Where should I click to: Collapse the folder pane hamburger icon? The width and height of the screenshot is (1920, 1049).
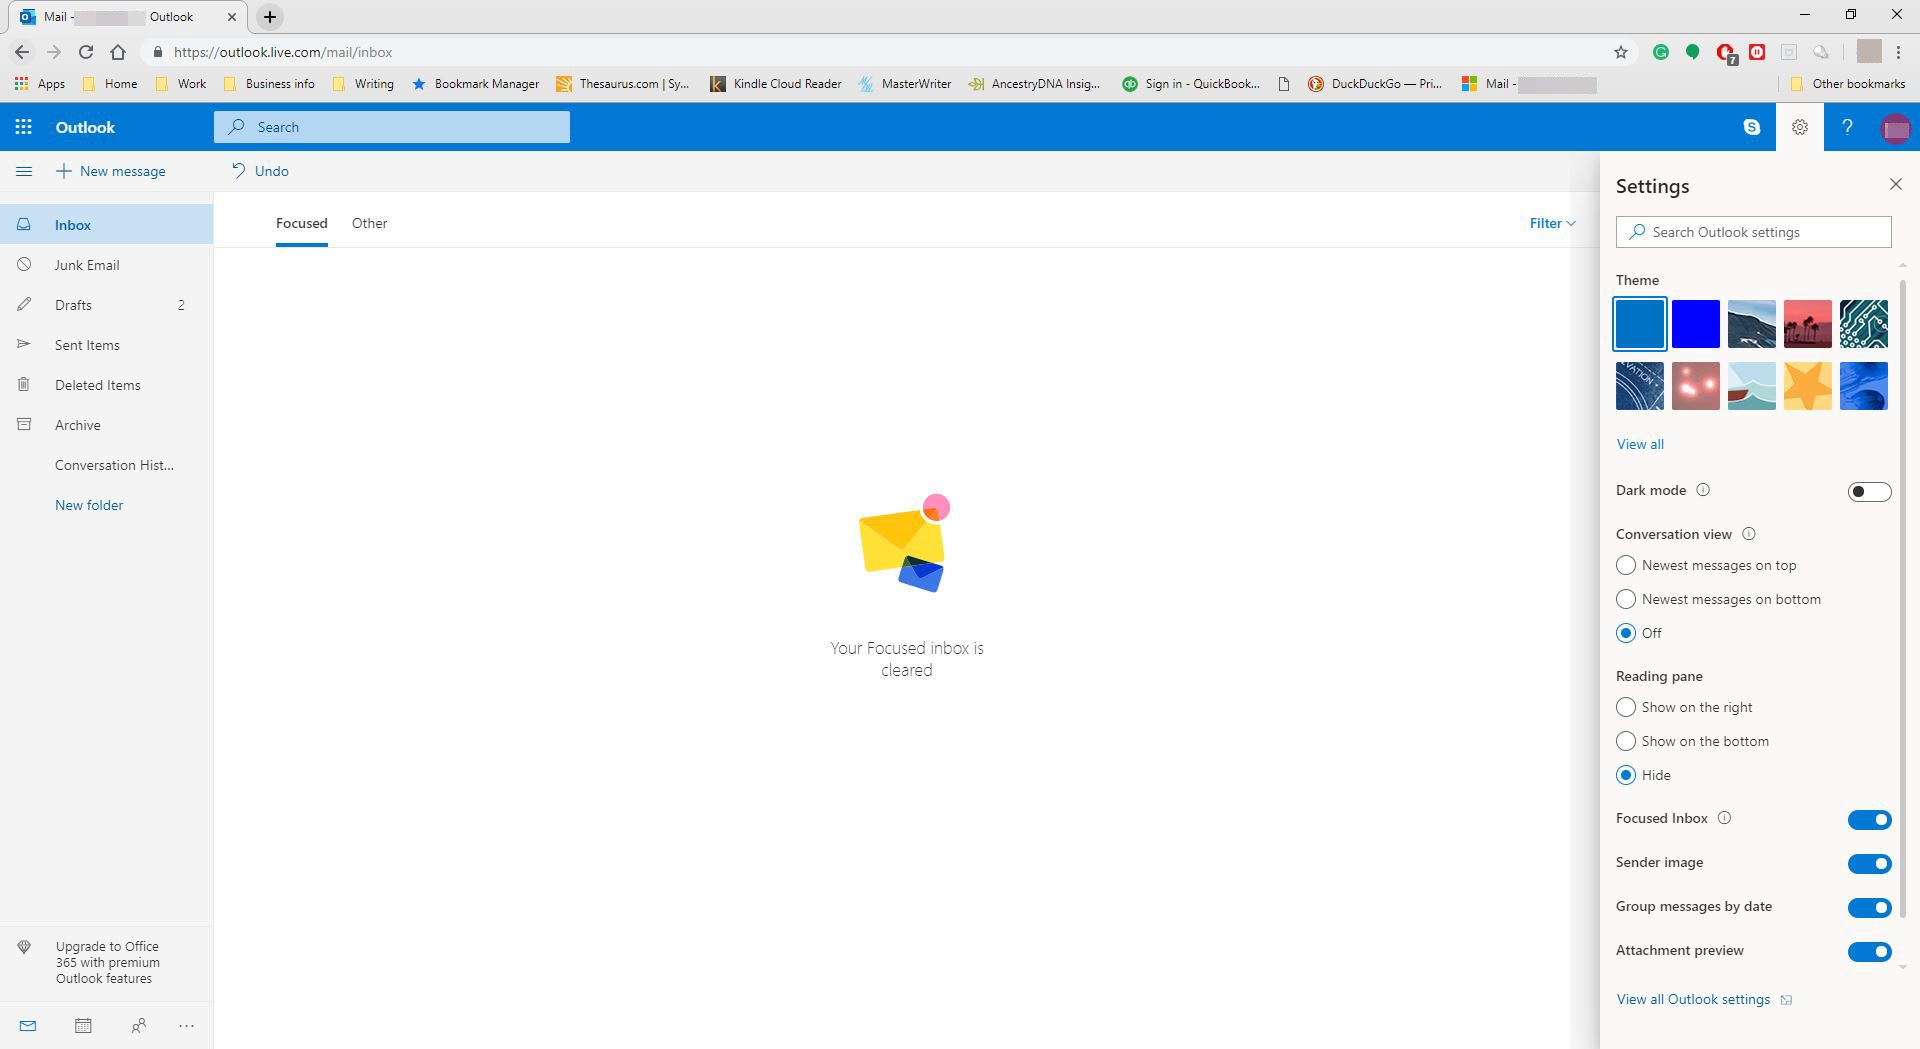(24, 171)
